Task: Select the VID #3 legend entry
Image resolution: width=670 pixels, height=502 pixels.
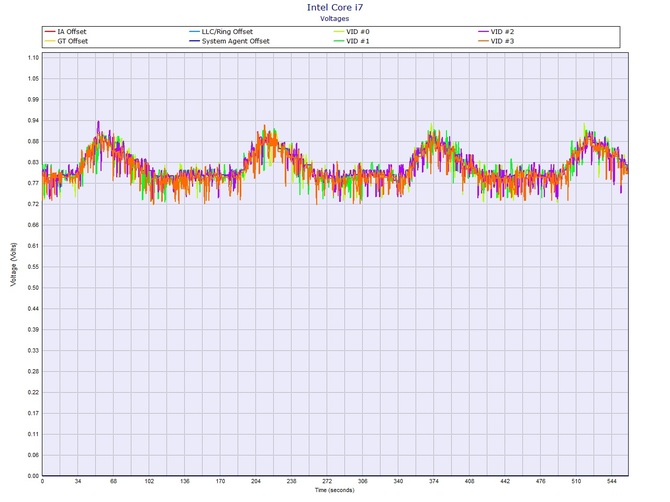Action: pos(496,41)
